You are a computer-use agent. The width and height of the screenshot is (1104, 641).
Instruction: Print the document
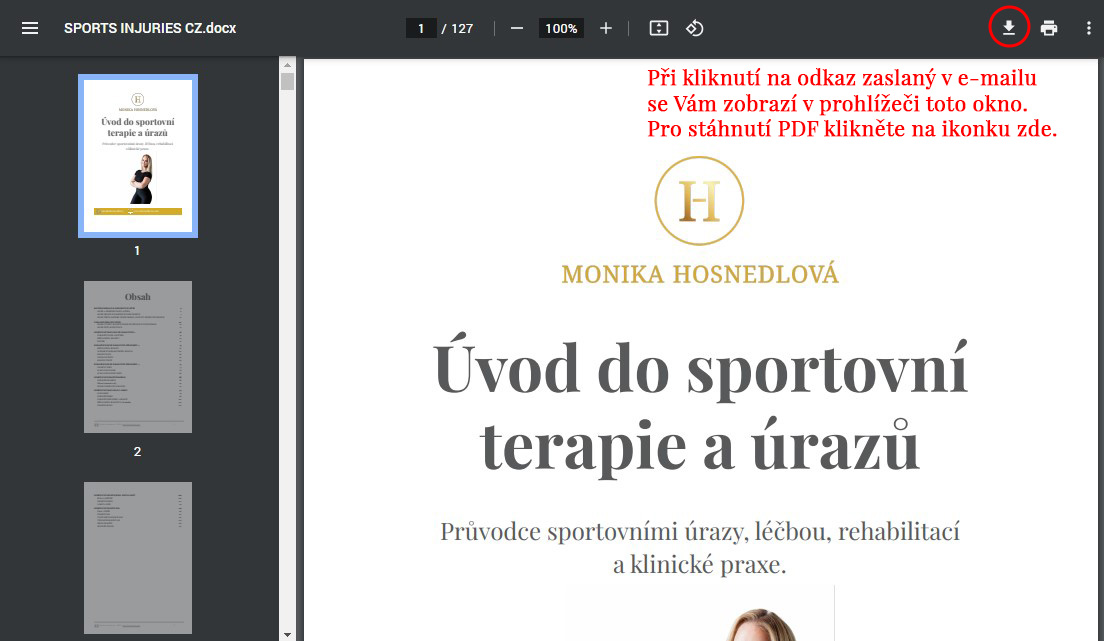(1048, 28)
